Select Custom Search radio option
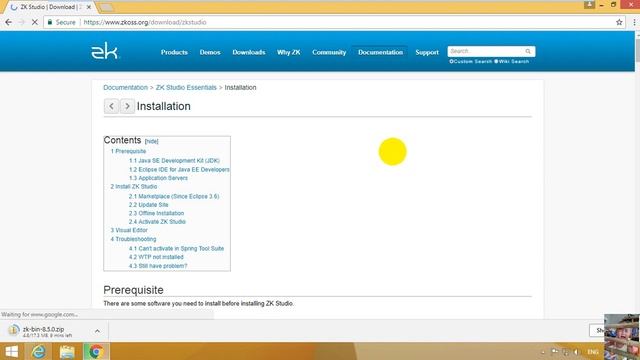Screen dimensions: 640x360 tap(451, 61)
